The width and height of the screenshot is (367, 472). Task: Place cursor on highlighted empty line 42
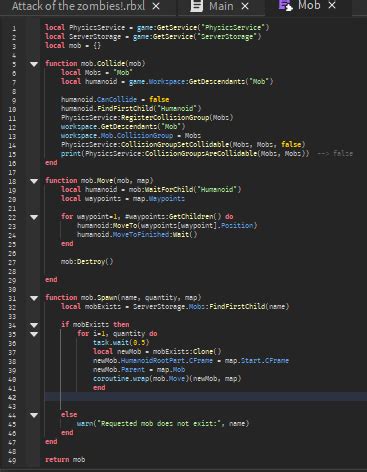coord(205,397)
